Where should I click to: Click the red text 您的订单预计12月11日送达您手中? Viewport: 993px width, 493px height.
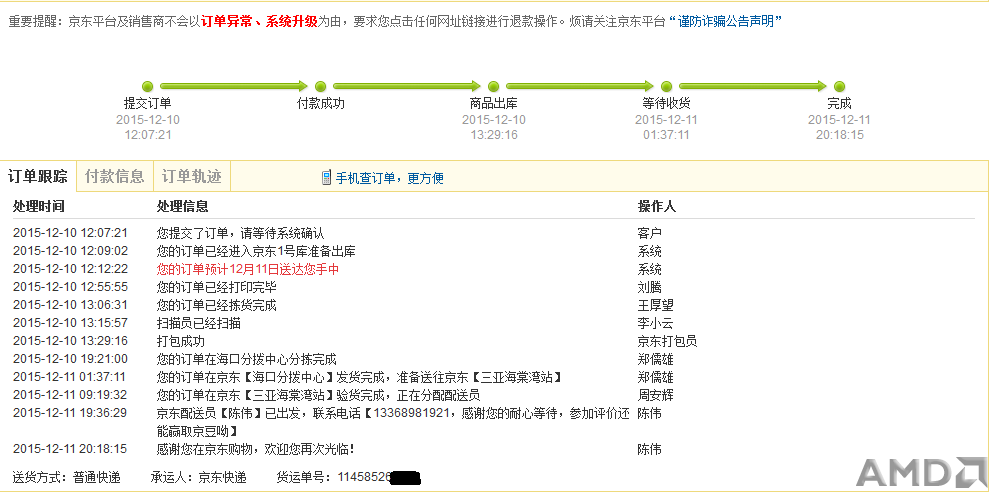pos(248,269)
